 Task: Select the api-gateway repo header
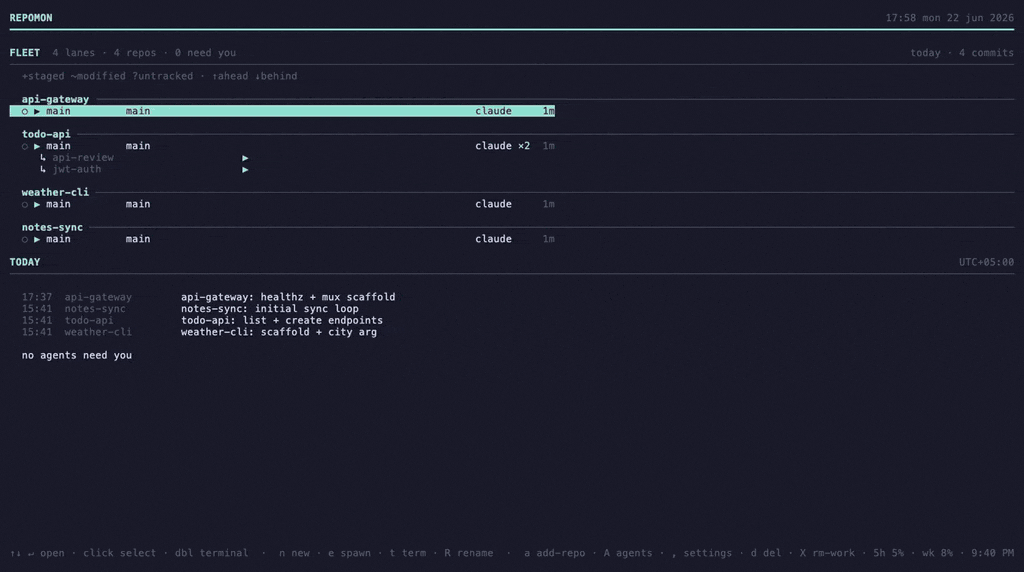(56, 99)
